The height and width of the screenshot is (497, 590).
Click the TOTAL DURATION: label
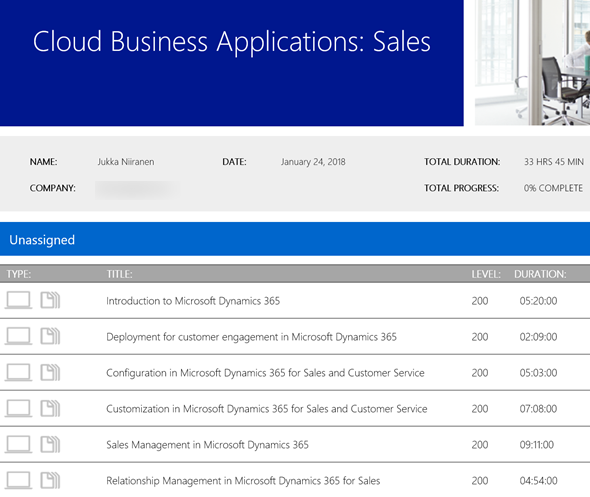(462, 162)
